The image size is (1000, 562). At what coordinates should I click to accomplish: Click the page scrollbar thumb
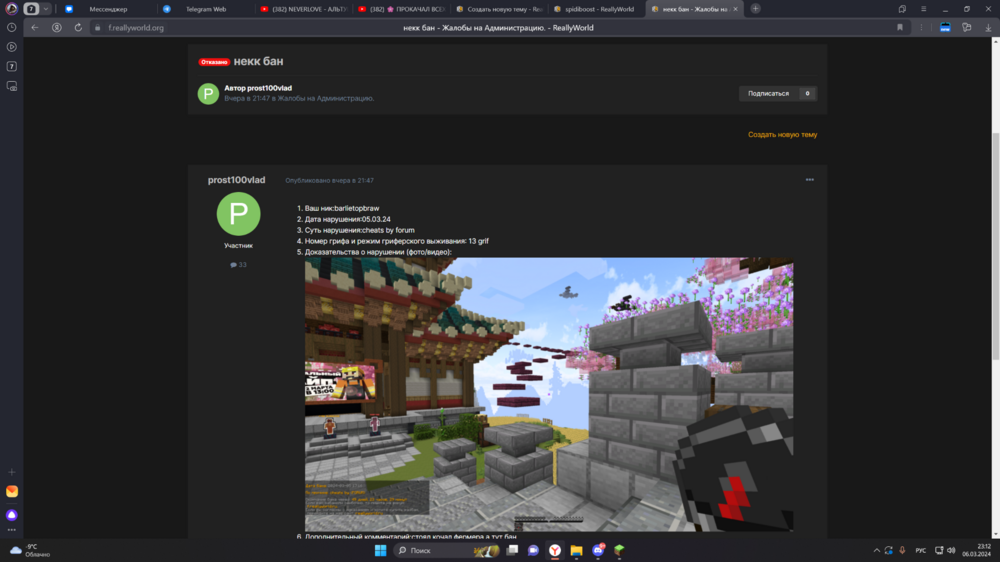[996, 246]
